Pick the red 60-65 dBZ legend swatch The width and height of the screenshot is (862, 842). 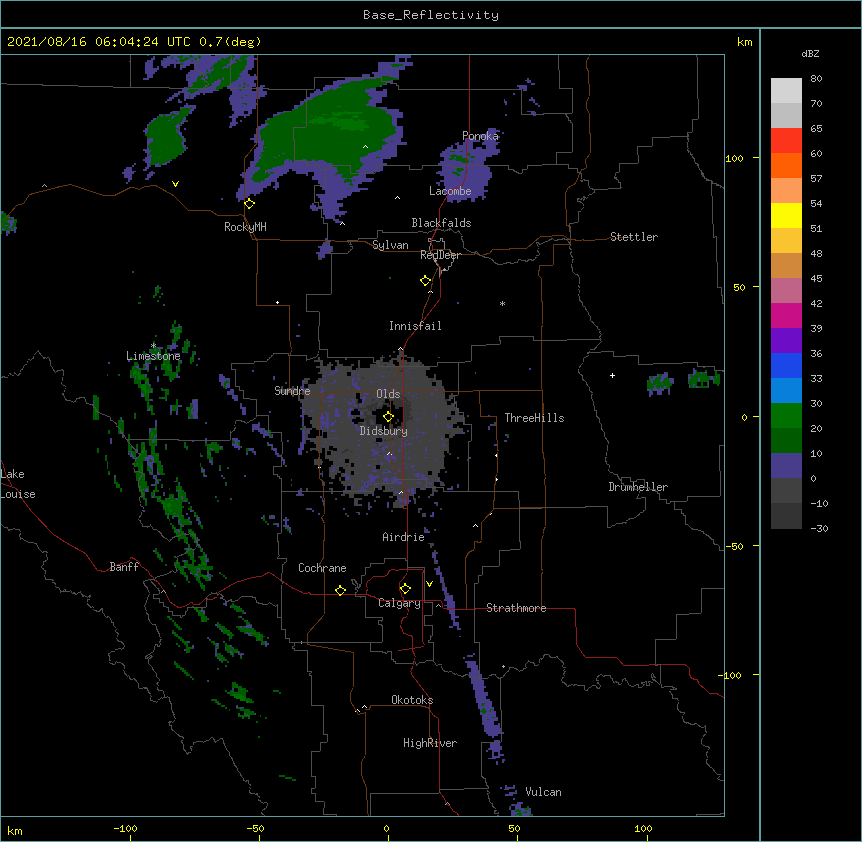[786, 140]
